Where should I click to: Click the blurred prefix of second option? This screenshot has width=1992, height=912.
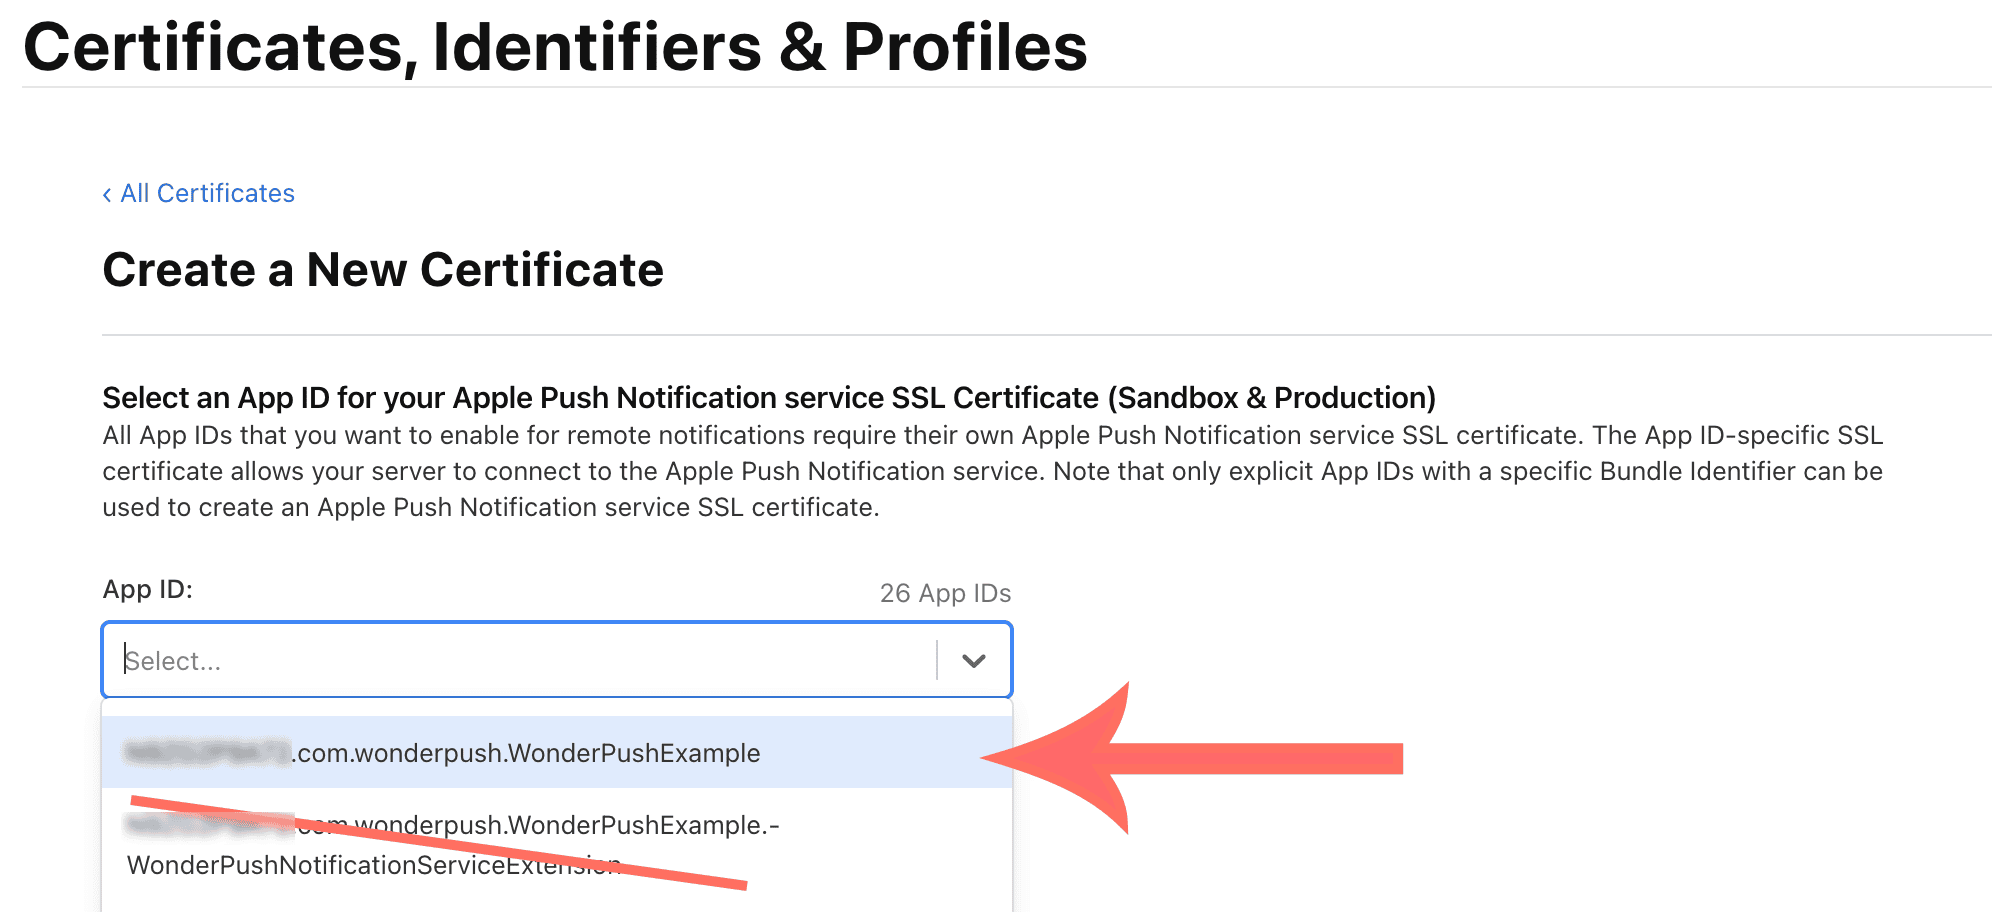(210, 824)
